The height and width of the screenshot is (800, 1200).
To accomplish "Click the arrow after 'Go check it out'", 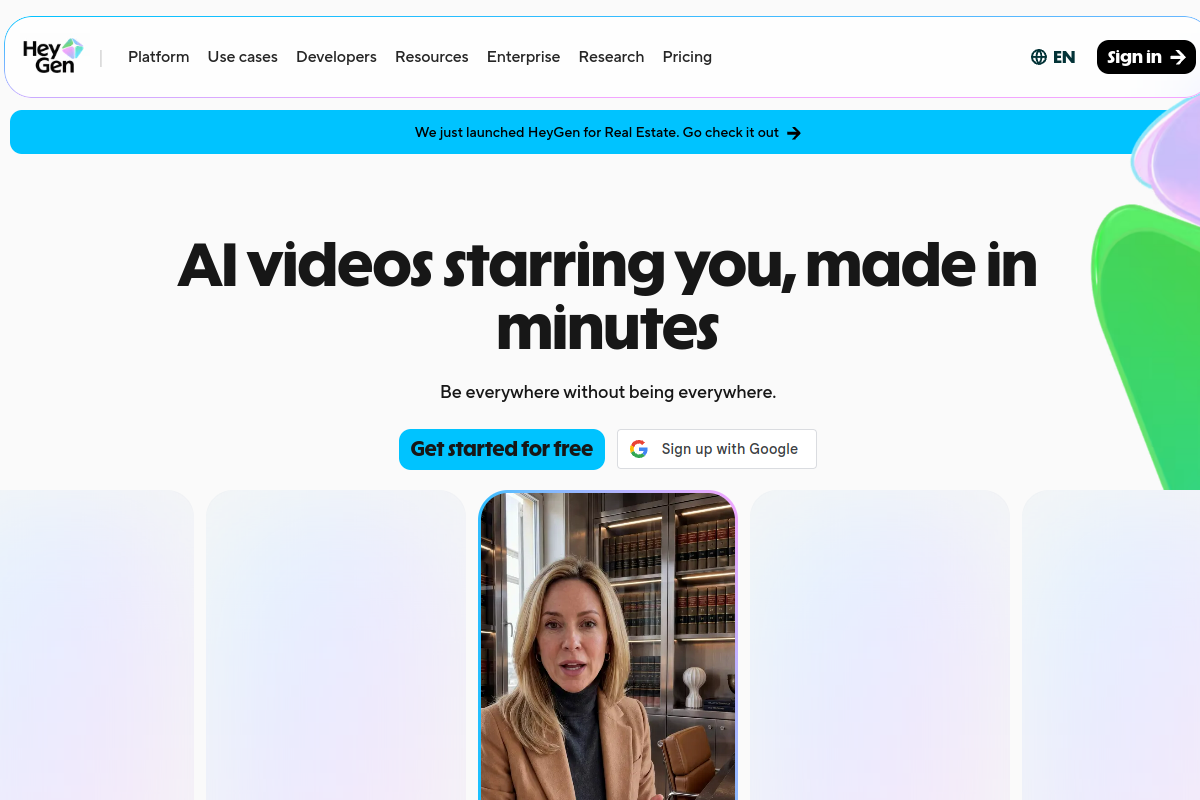I will (x=794, y=133).
